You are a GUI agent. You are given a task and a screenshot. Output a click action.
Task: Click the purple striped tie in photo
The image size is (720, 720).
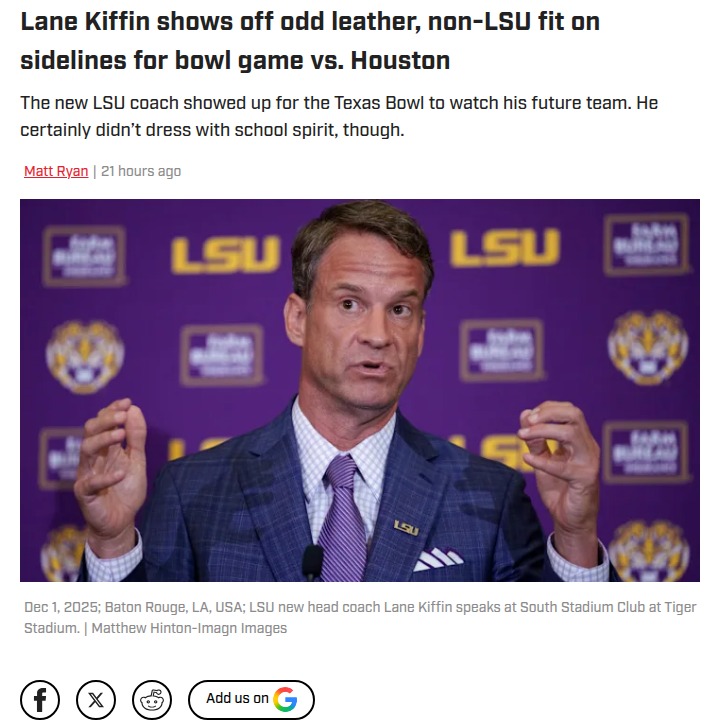point(345,520)
